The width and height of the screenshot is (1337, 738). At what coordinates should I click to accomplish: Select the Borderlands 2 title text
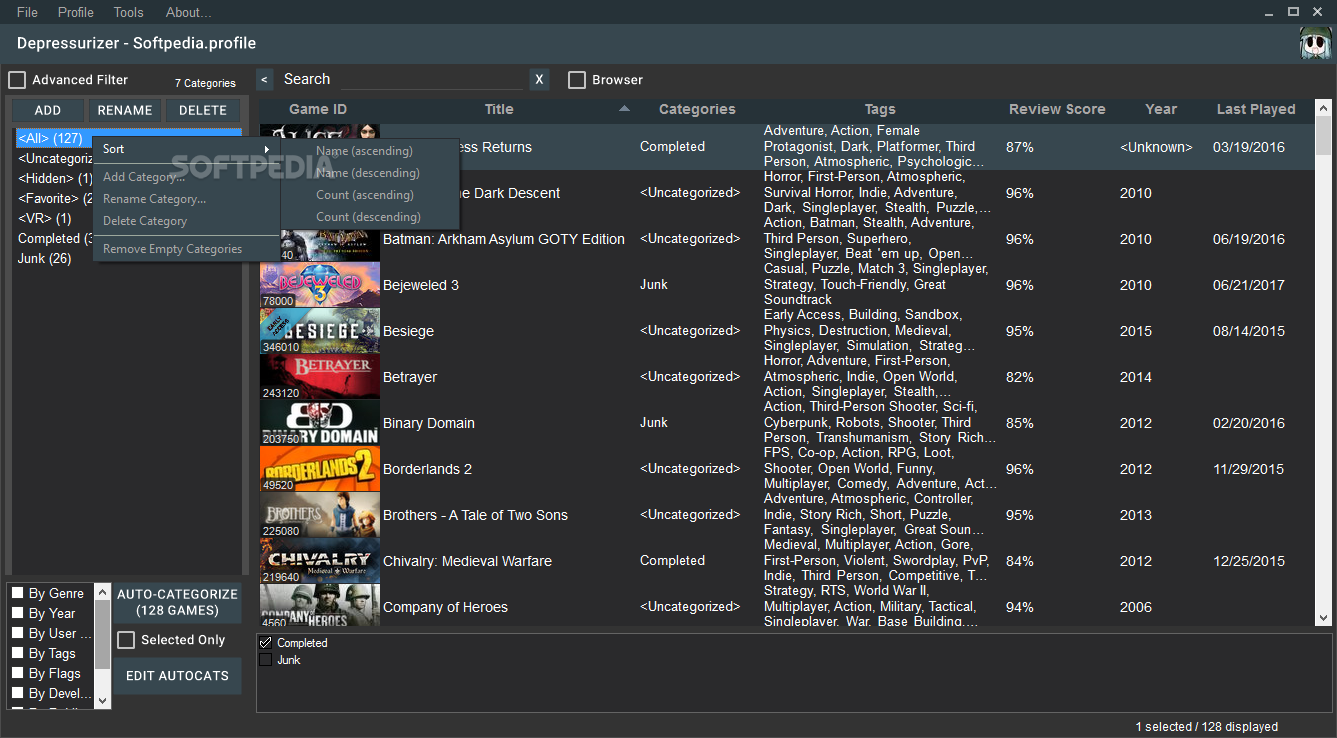(x=427, y=469)
